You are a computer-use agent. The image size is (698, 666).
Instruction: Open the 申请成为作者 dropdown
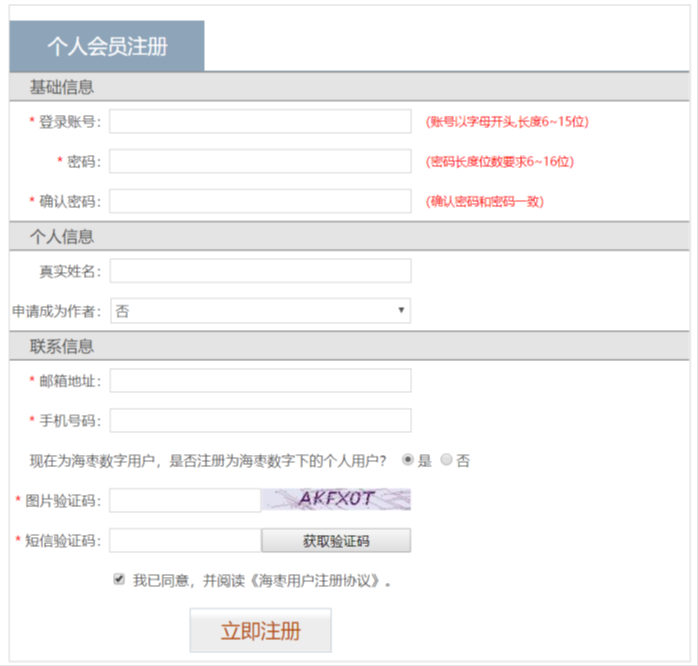[x=260, y=311]
